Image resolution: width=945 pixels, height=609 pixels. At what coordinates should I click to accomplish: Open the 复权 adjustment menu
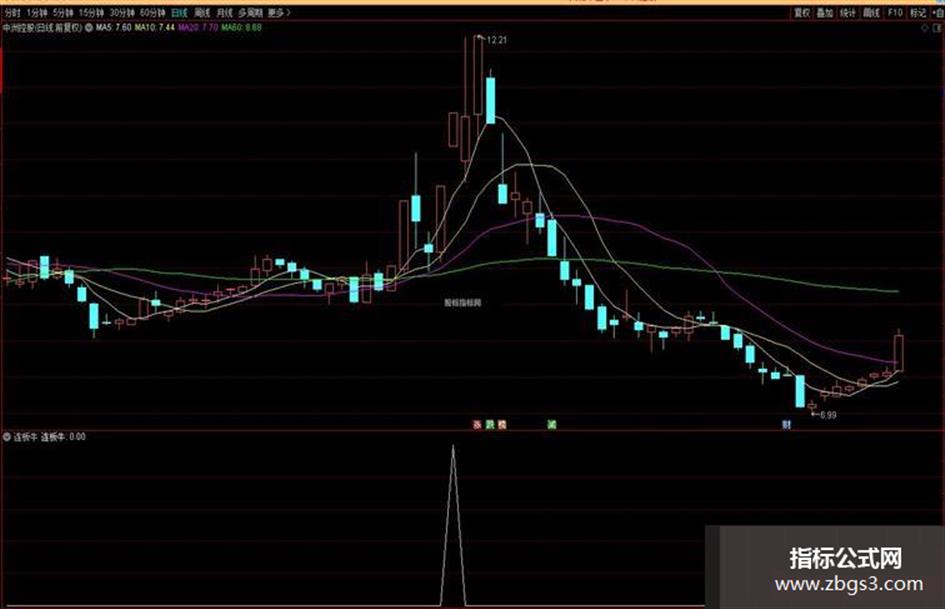802,13
